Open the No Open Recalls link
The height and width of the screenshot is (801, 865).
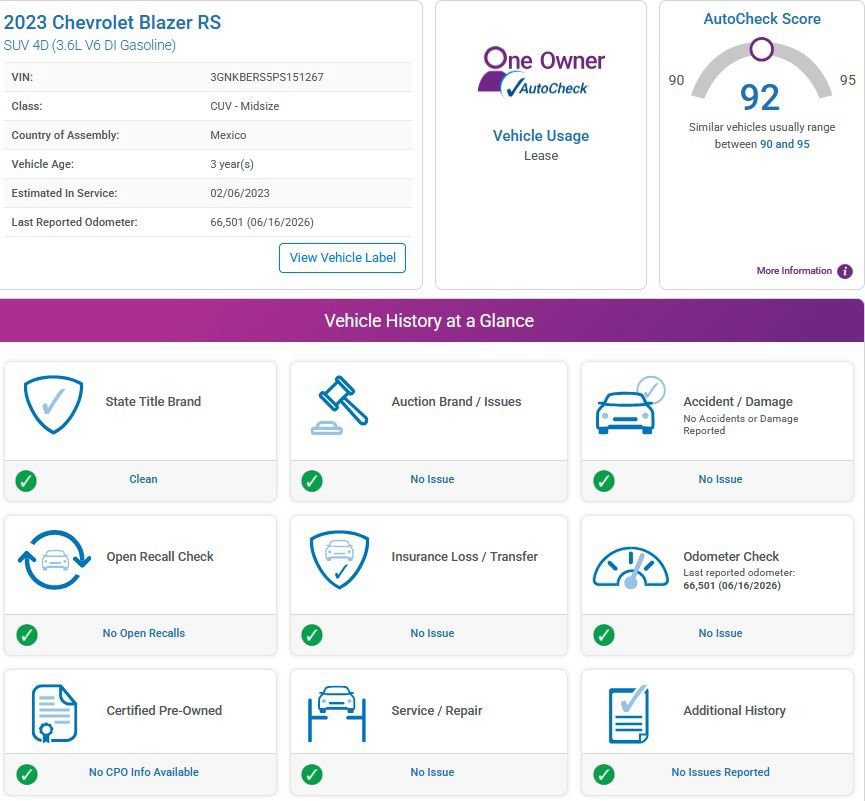coord(143,633)
